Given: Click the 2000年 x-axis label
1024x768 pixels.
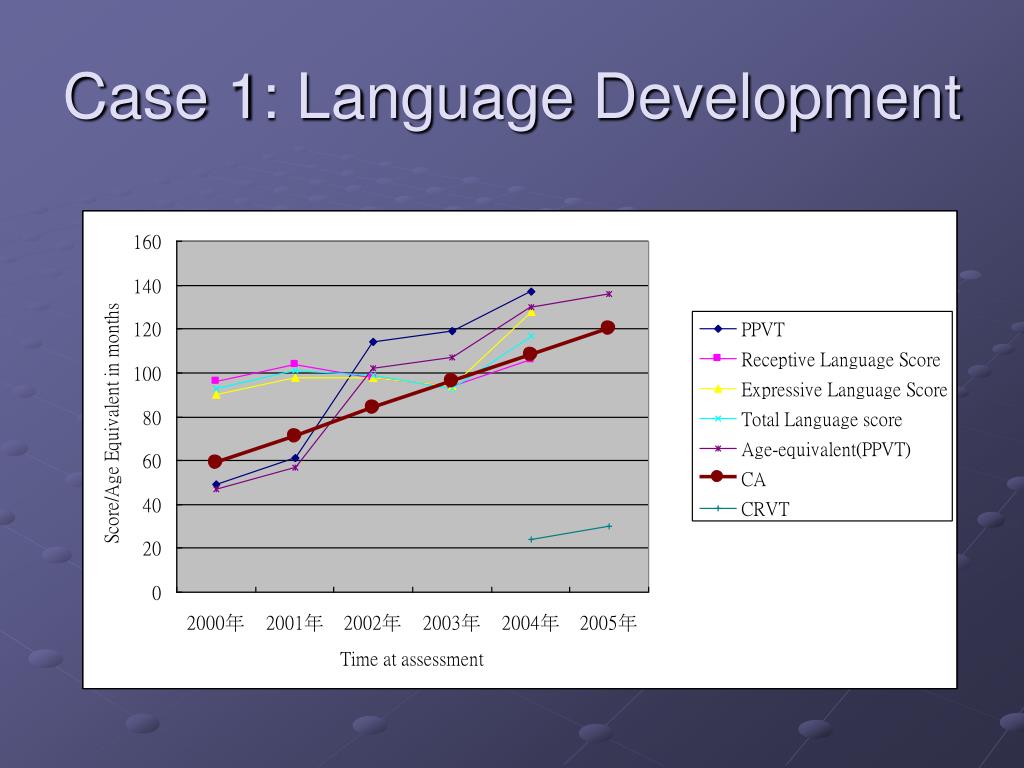Looking at the screenshot, I should coord(216,622).
